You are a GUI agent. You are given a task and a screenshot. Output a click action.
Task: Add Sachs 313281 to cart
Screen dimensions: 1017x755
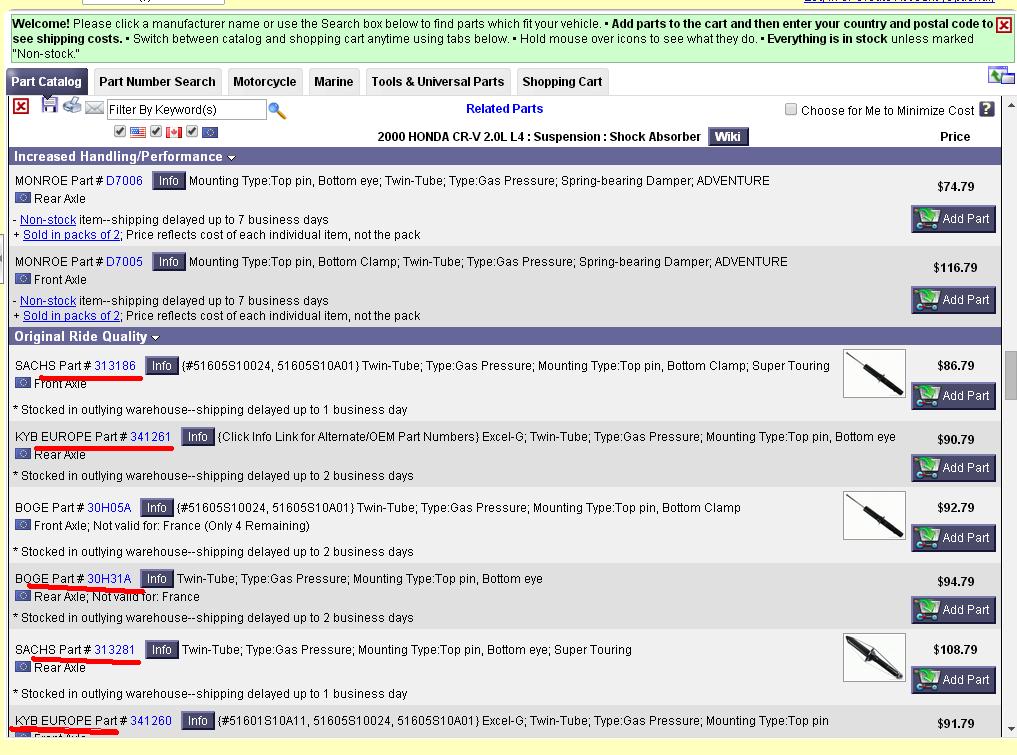click(x=953, y=680)
